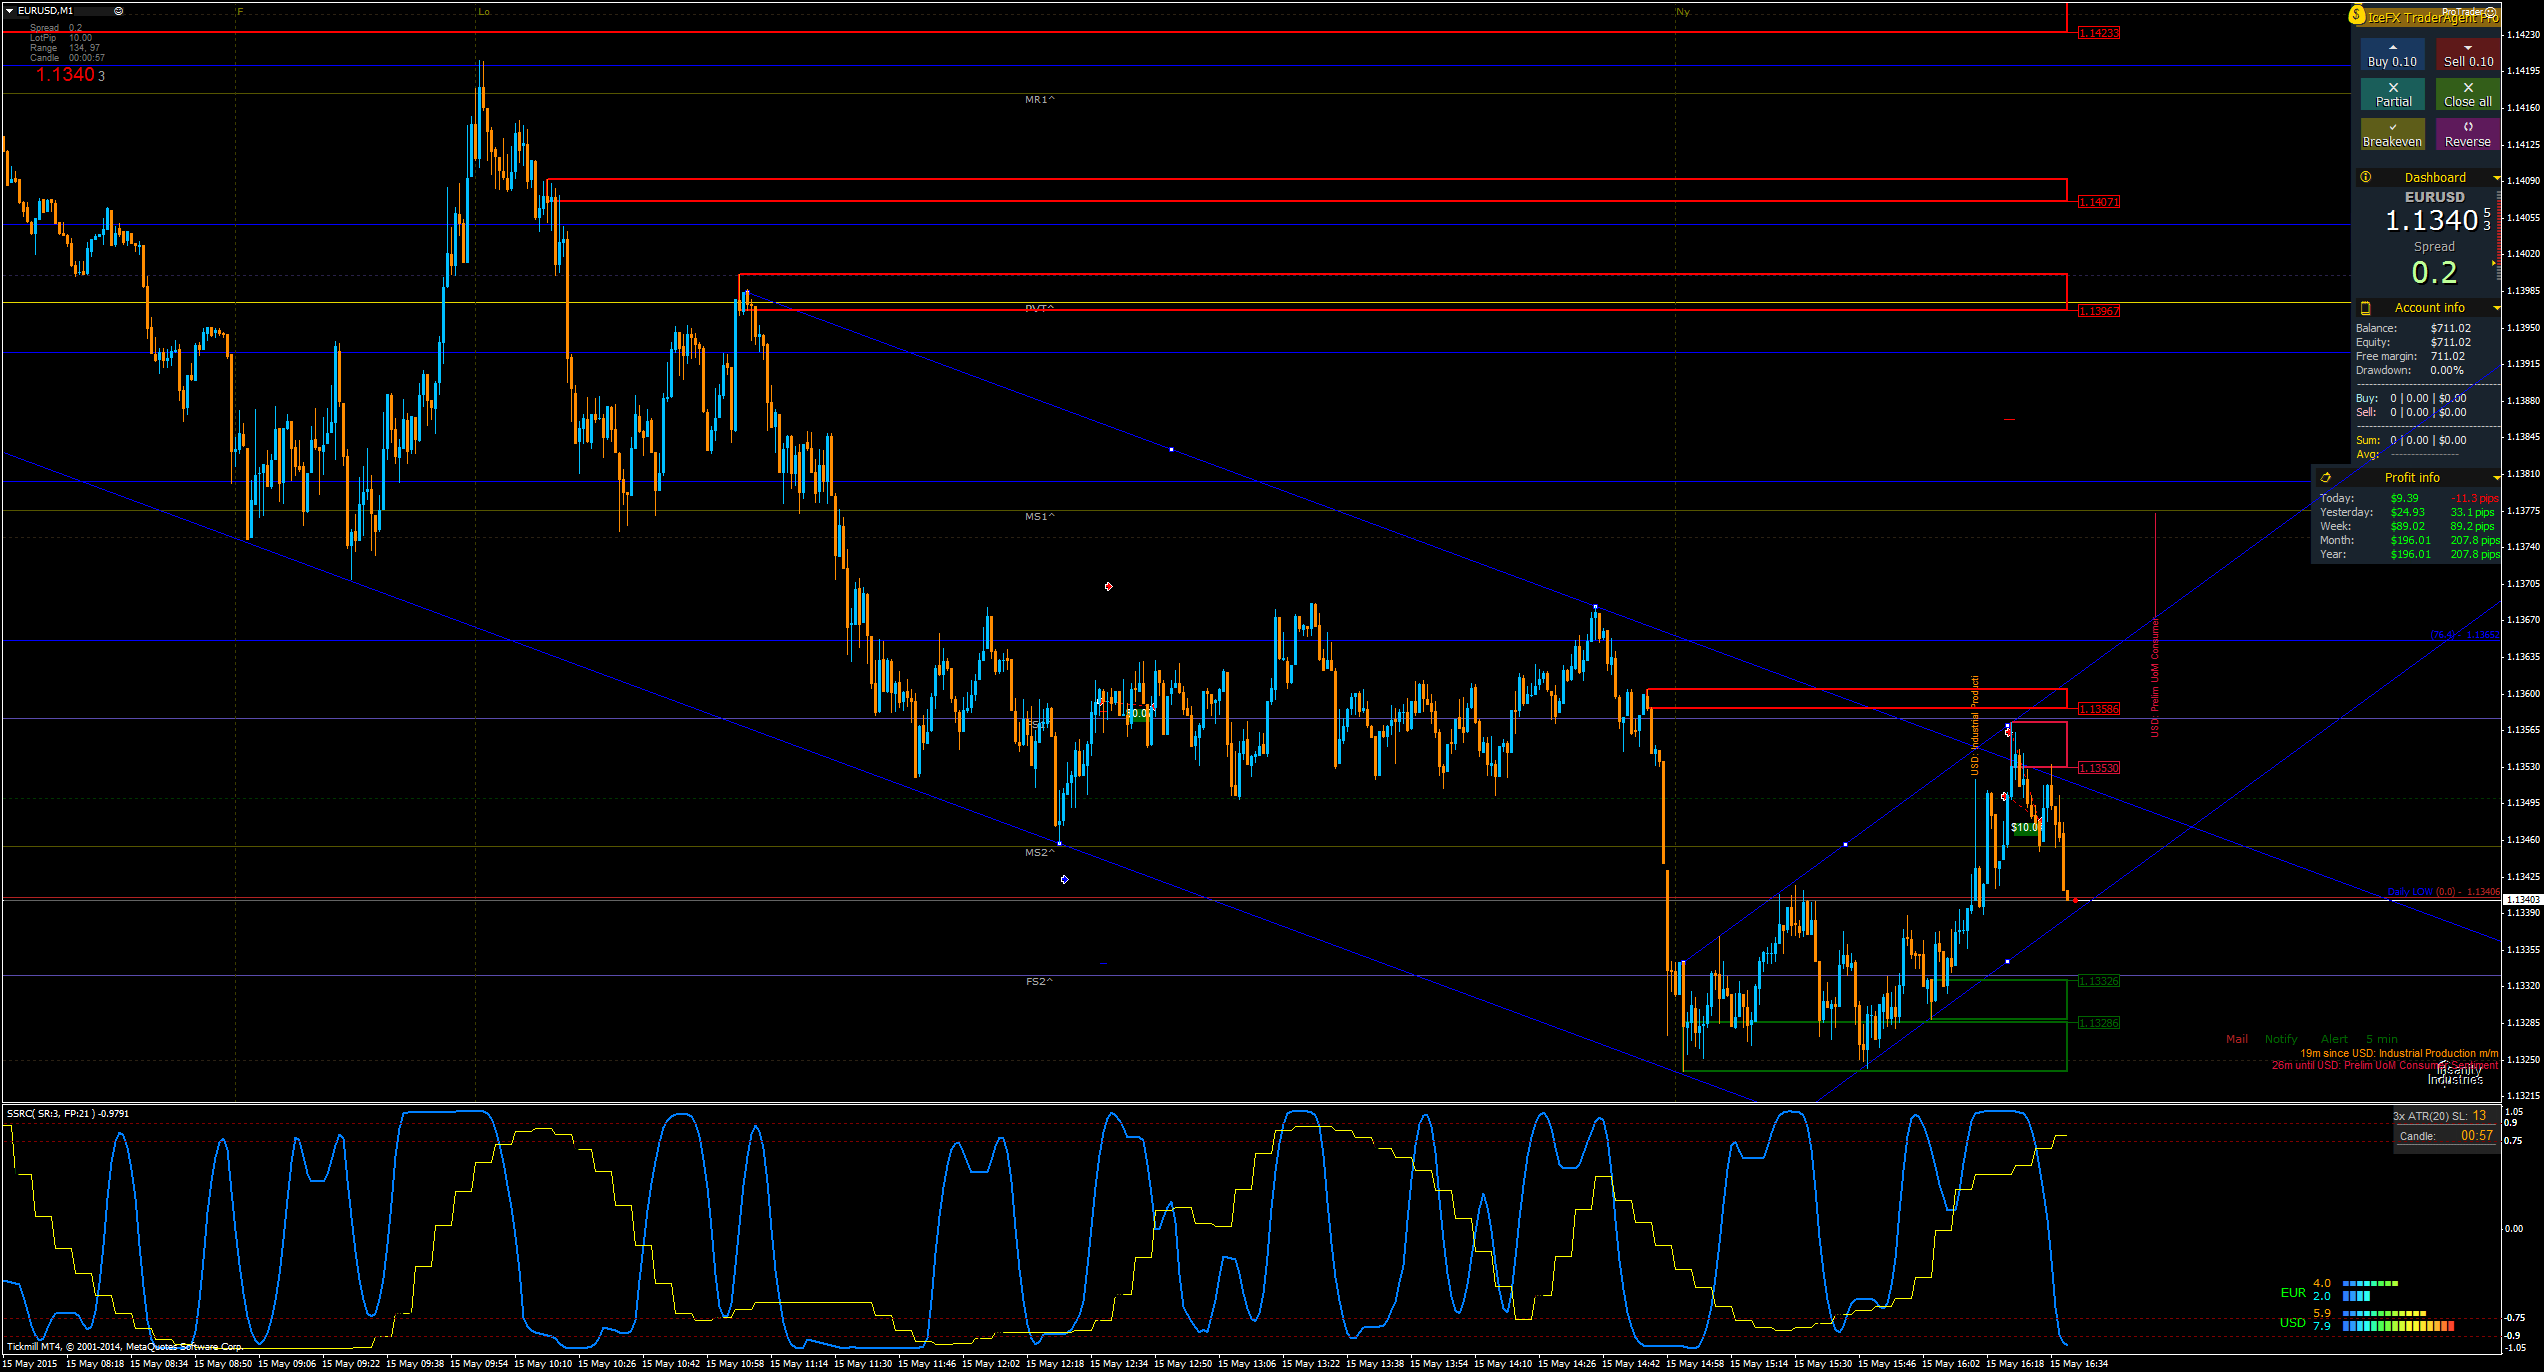
Task: Click the $10.0 trade profit label
Action: 2025,828
